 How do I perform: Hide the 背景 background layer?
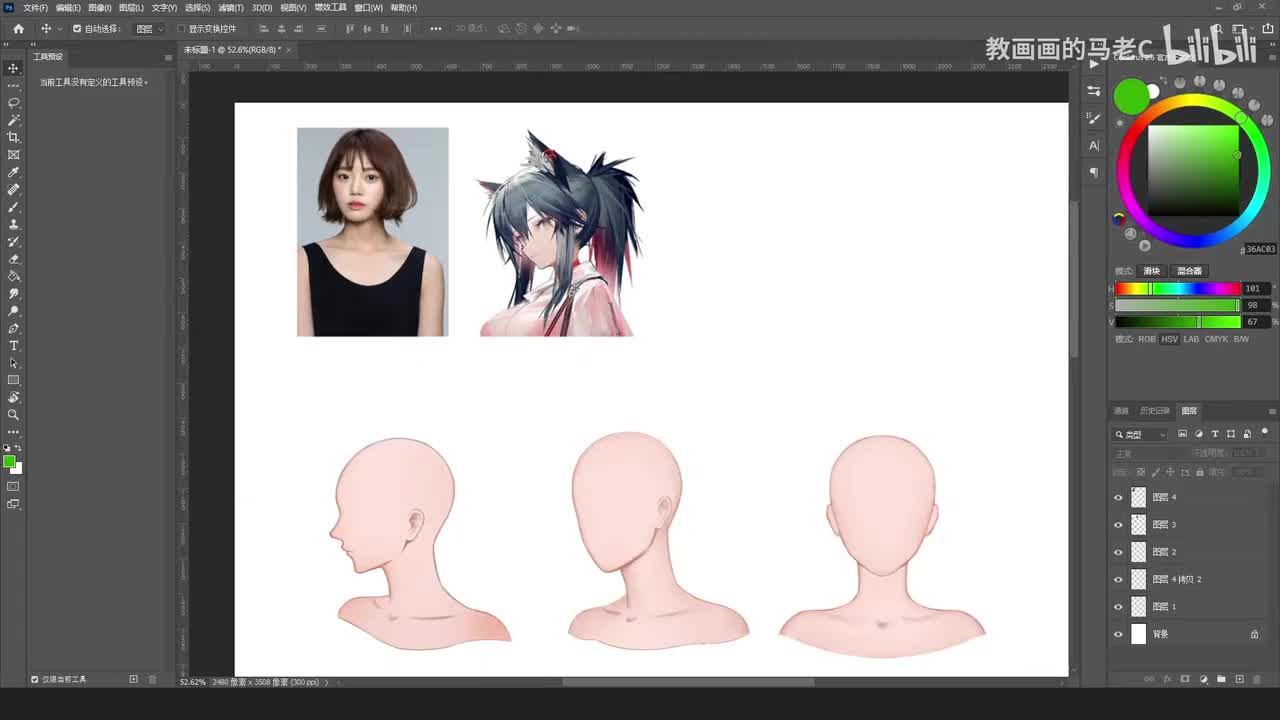coord(1118,634)
